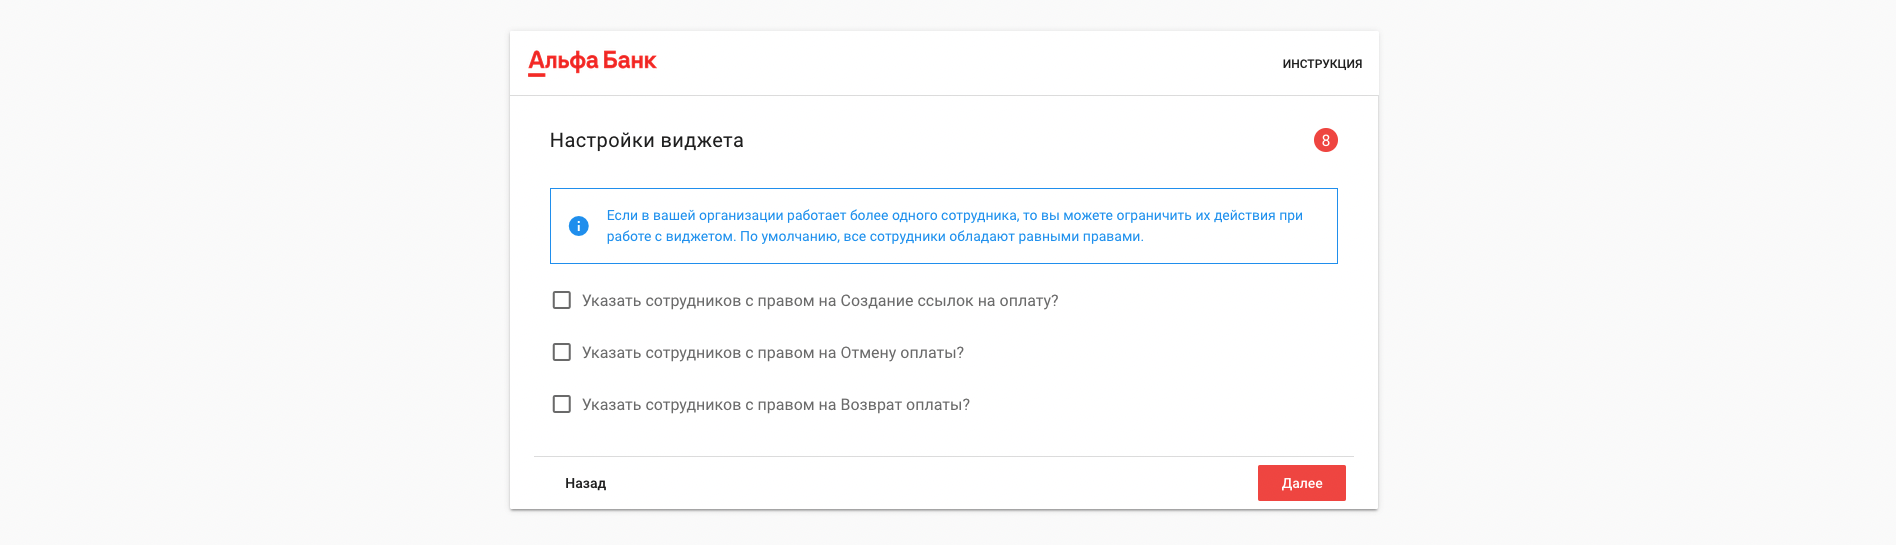Enable employees for Создание ссылок на оплату
Image resolution: width=1896 pixels, height=545 pixels.
pyautogui.click(x=562, y=300)
